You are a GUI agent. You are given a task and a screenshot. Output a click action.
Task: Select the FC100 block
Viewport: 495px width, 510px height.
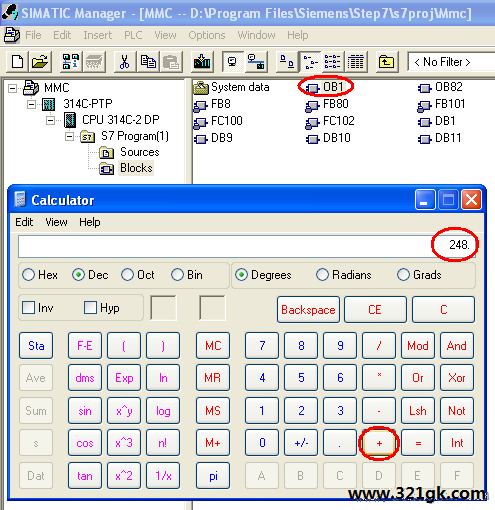coord(218,121)
